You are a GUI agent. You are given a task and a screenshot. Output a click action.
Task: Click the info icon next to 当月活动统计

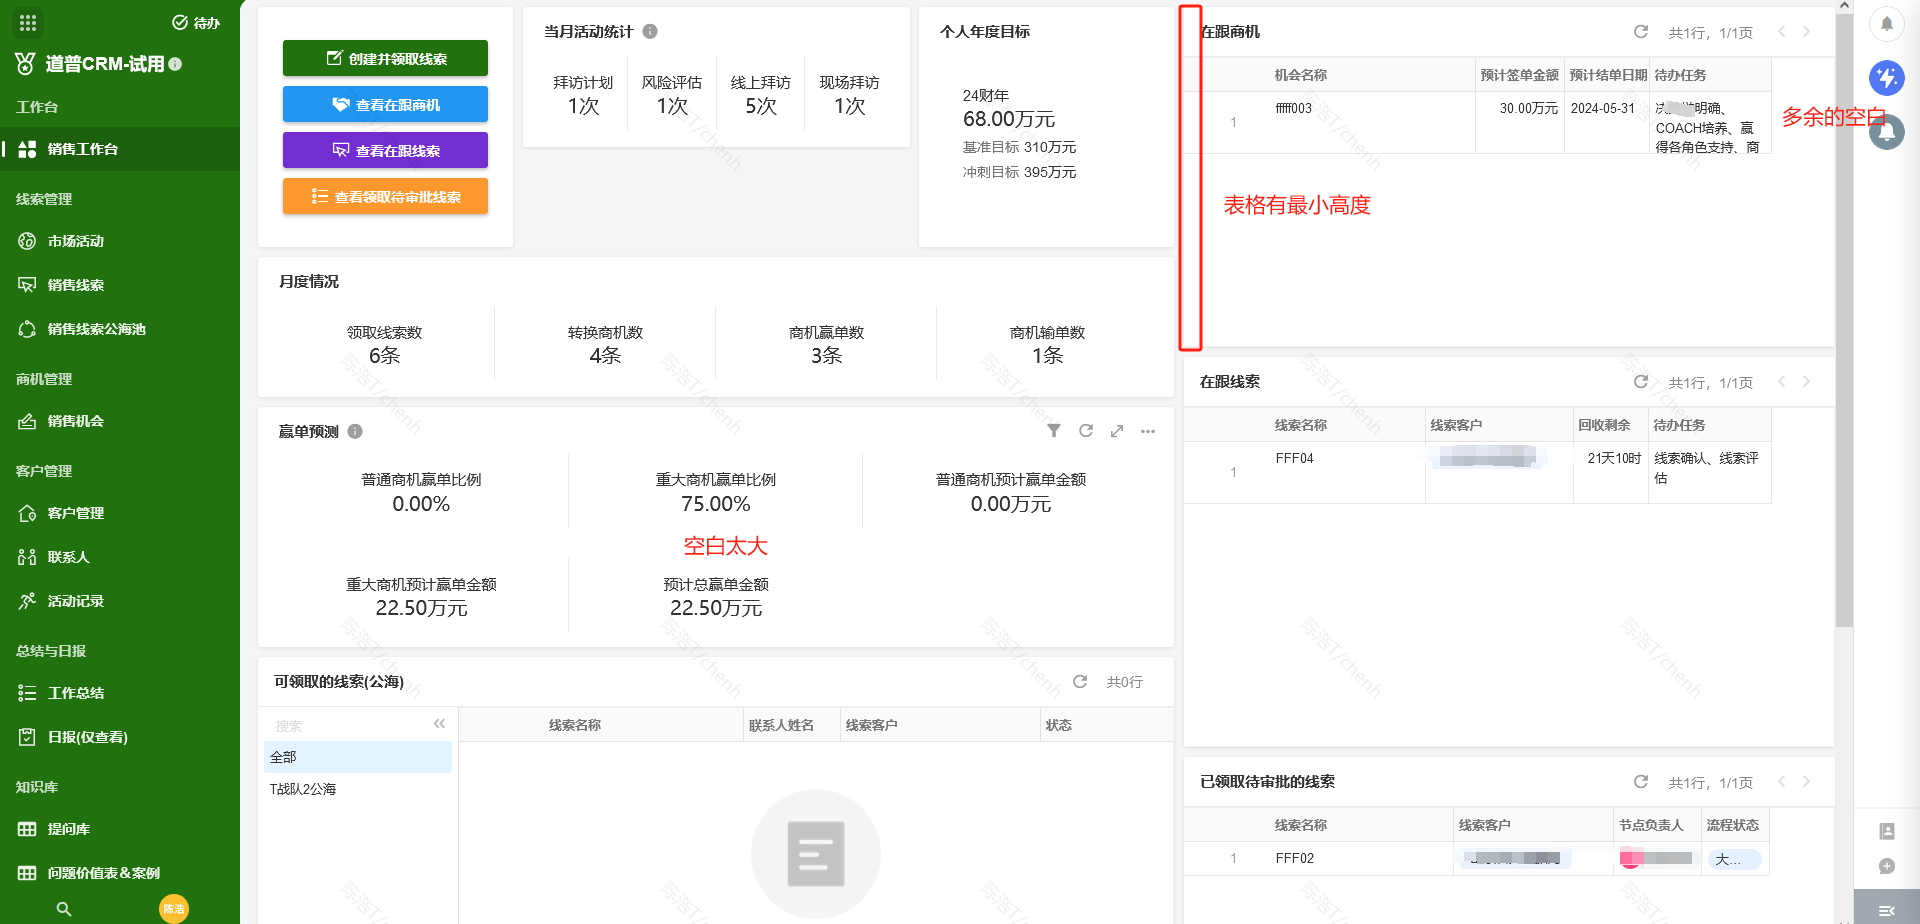(650, 31)
